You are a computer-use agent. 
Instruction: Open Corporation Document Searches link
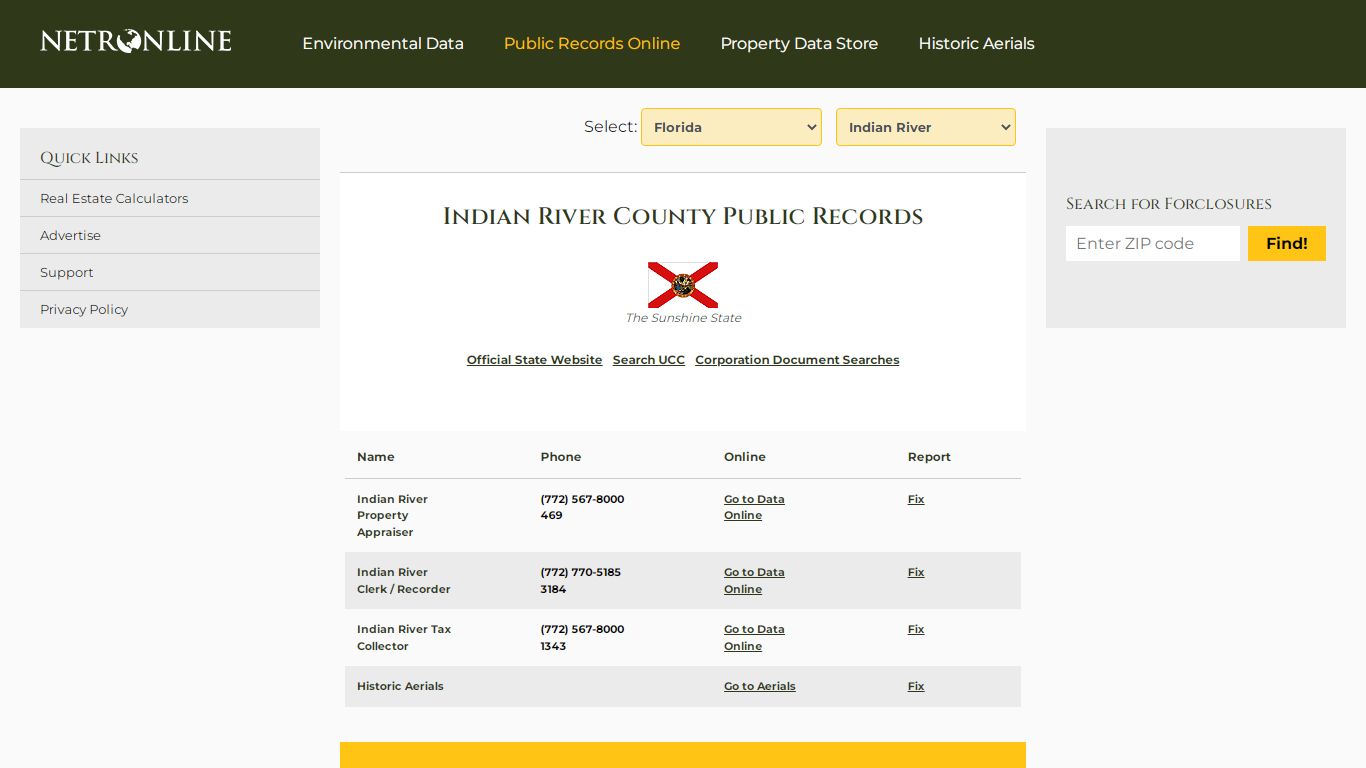pyautogui.click(x=797, y=360)
